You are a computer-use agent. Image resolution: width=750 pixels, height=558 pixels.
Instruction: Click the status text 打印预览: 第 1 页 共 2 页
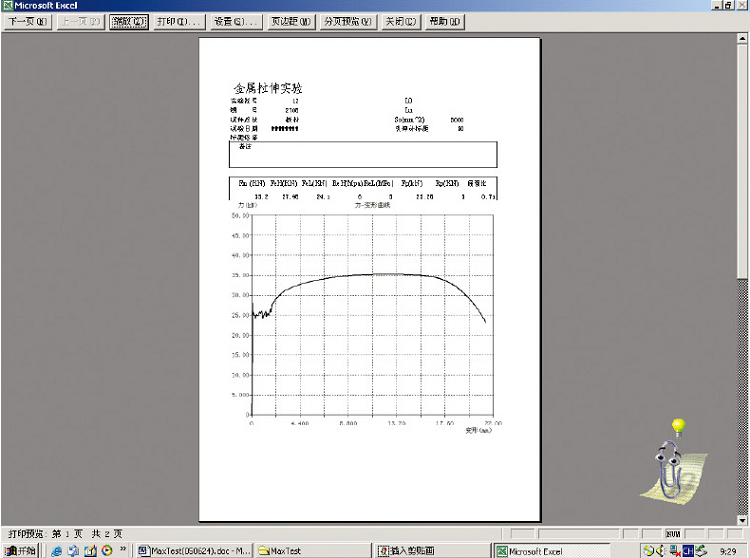click(x=65, y=534)
